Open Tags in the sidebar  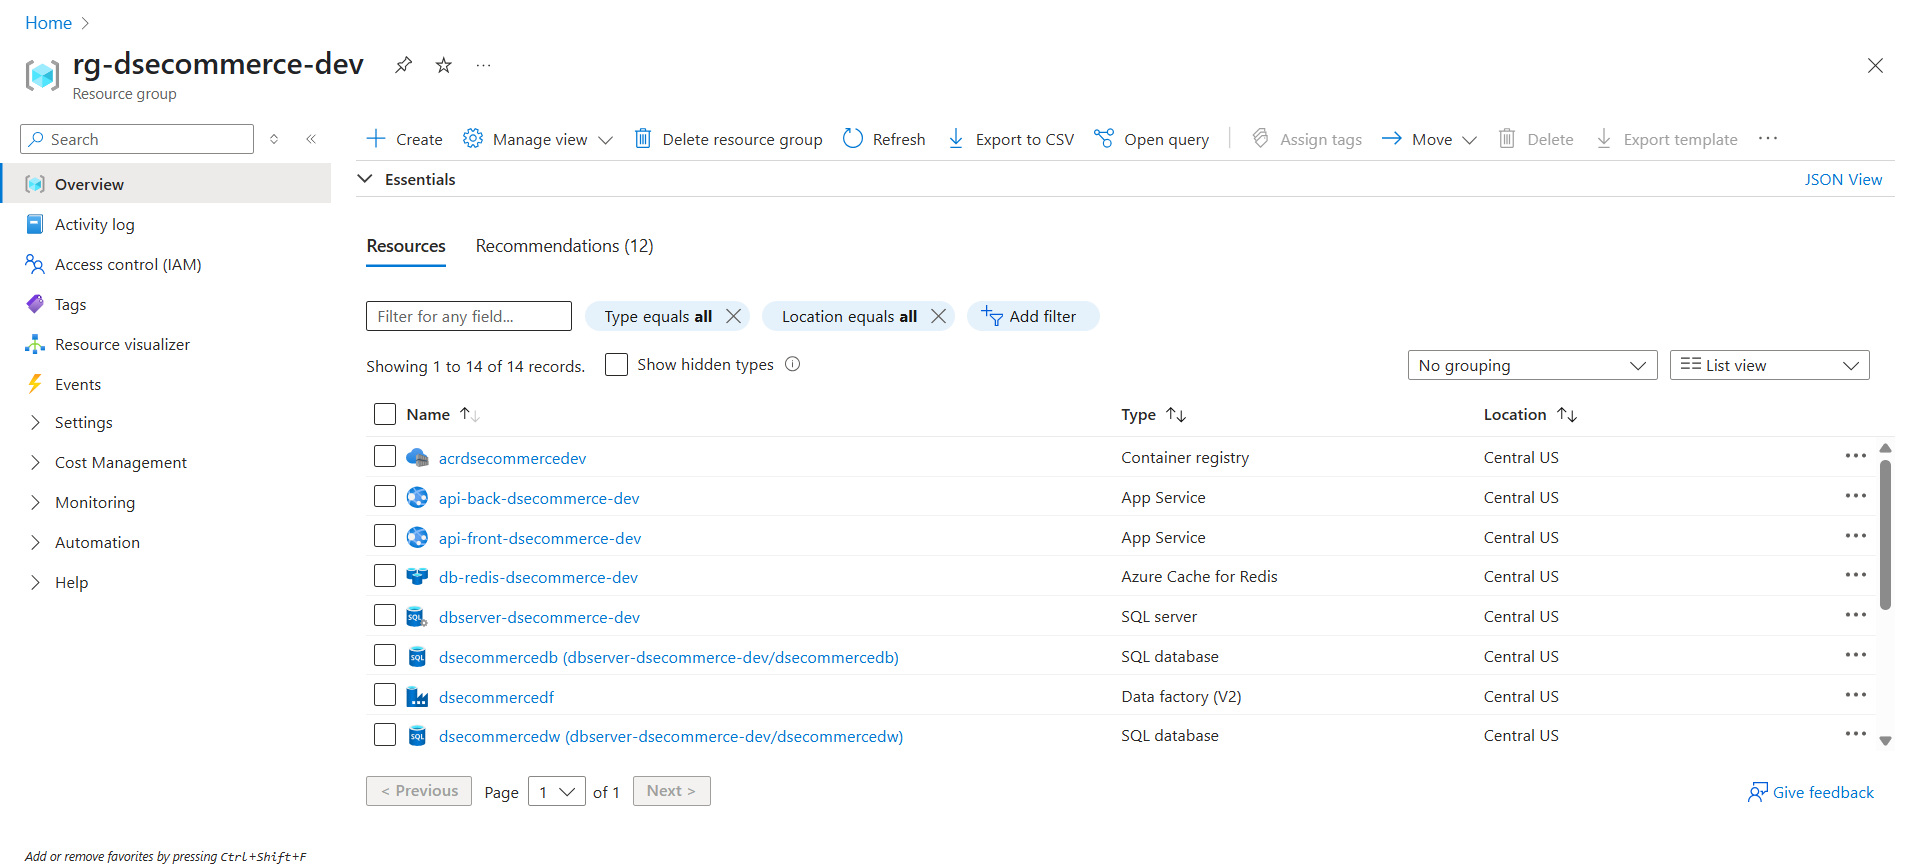pyautogui.click(x=70, y=304)
